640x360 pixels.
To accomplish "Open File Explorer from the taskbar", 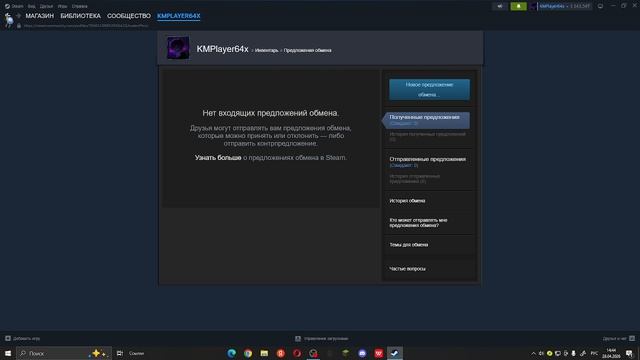I will tap(264, 353).
